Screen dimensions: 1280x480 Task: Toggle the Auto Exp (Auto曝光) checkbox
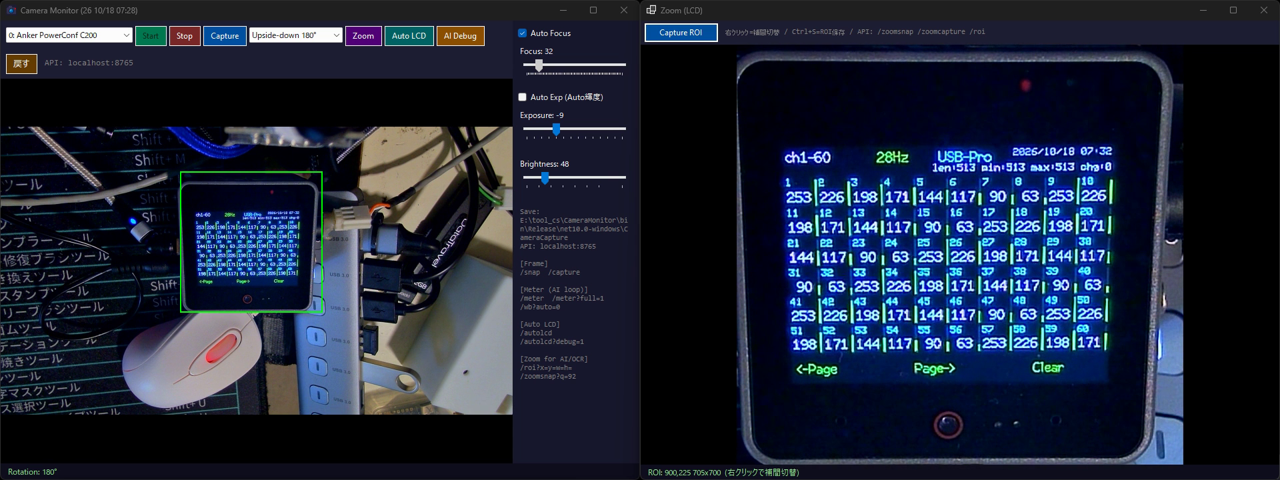point(522,97)
